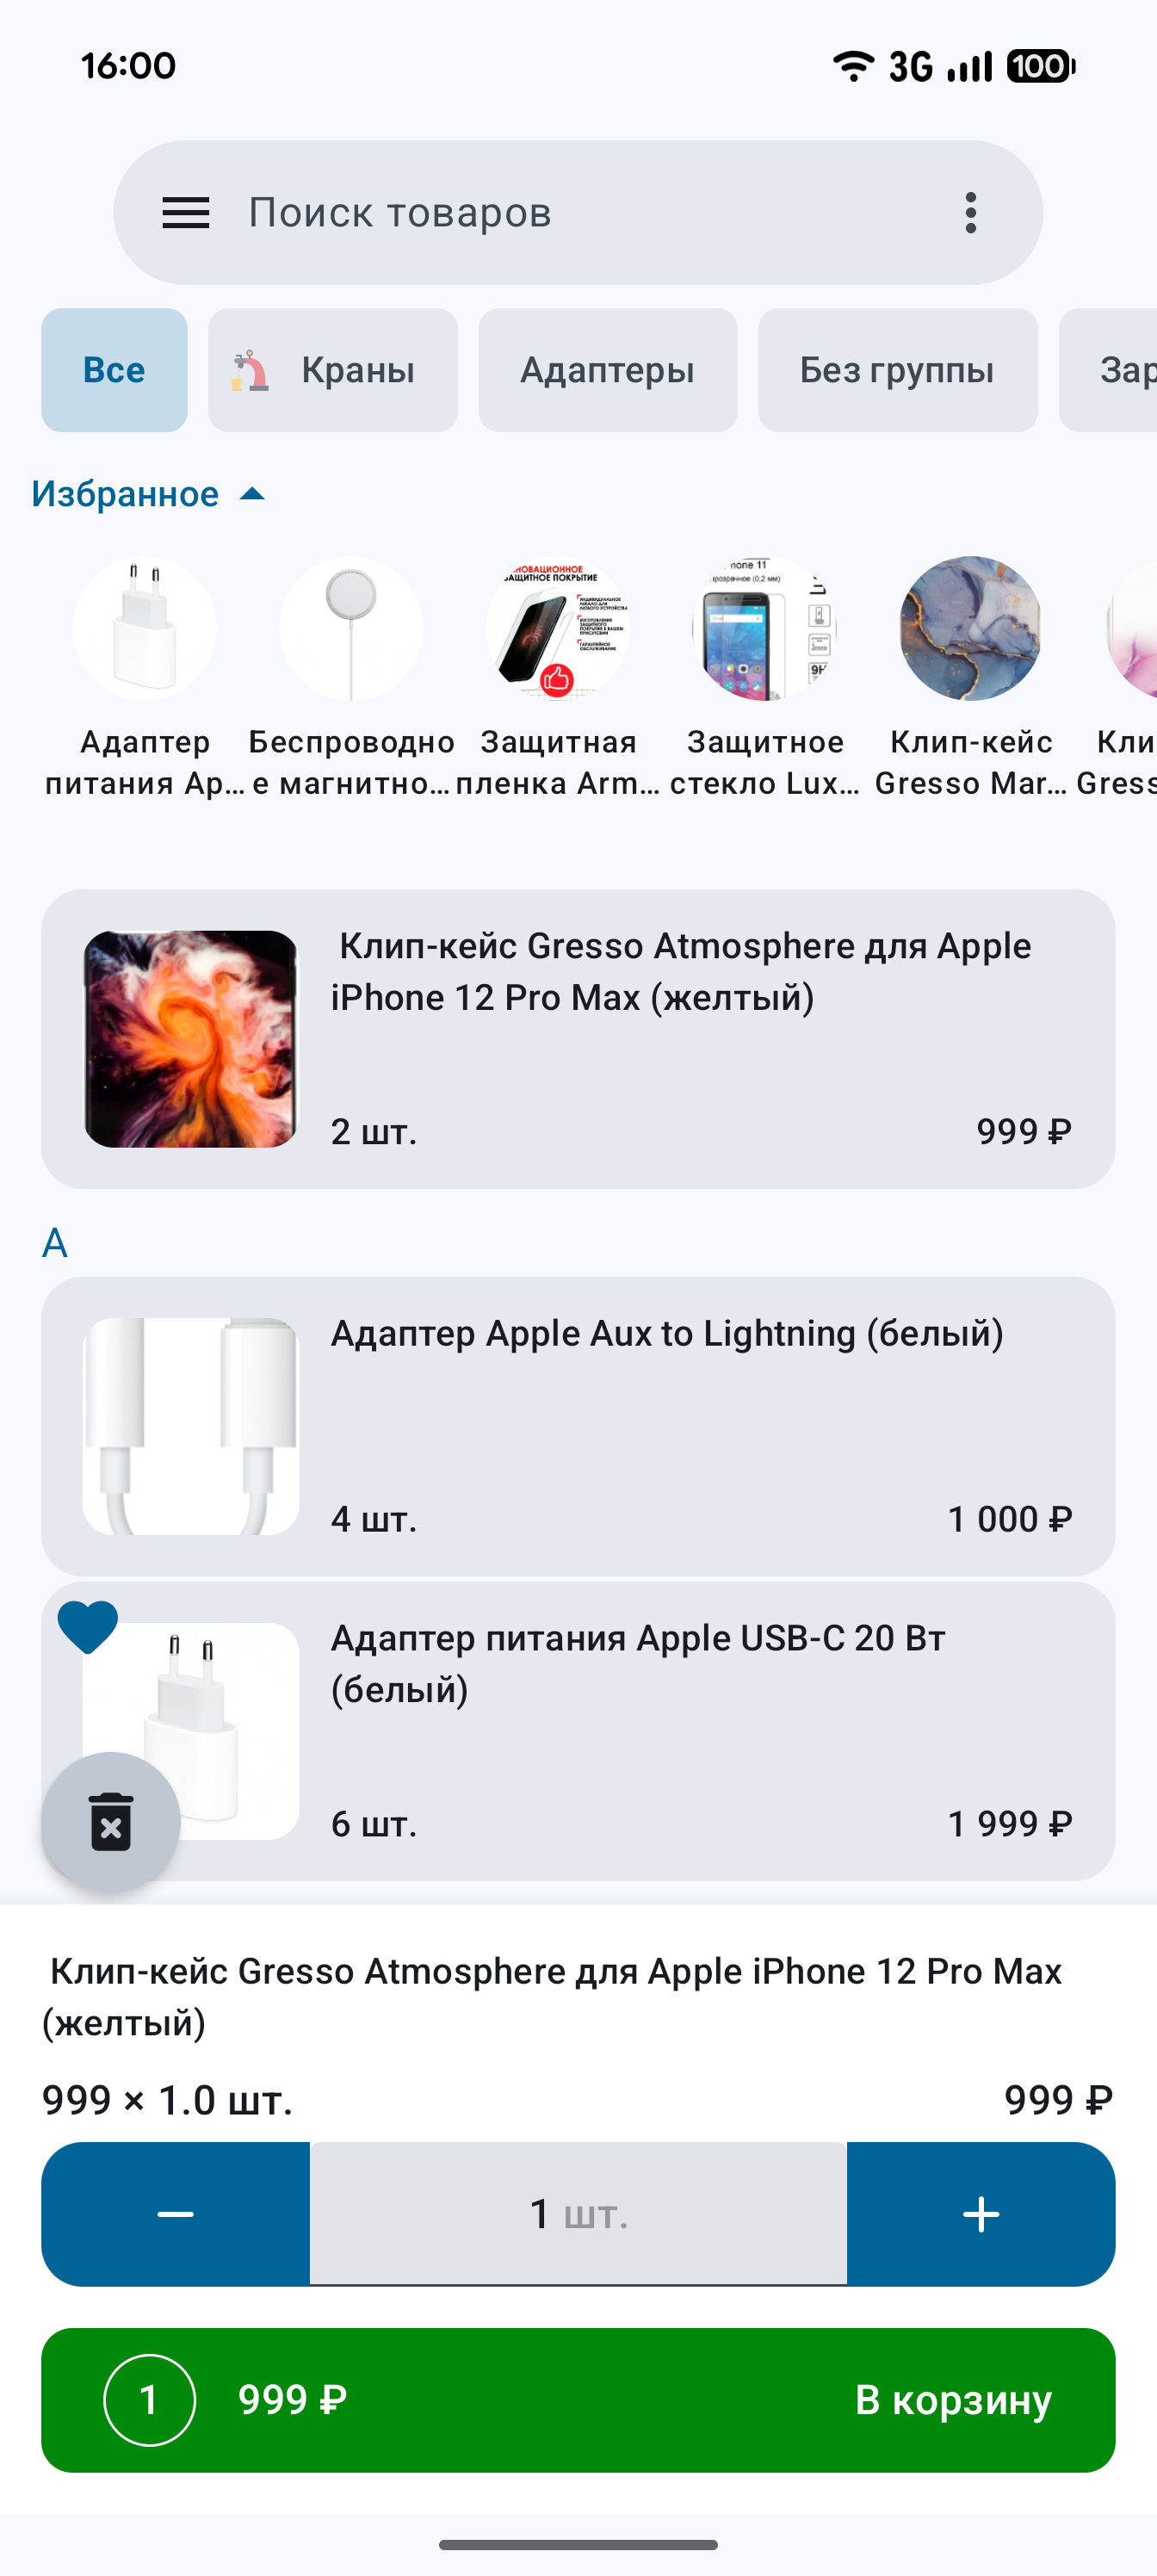Viewport: 1157px width, 2576px height.
Task: Switch to the Адаптеры category
Action: coord(607,370)
